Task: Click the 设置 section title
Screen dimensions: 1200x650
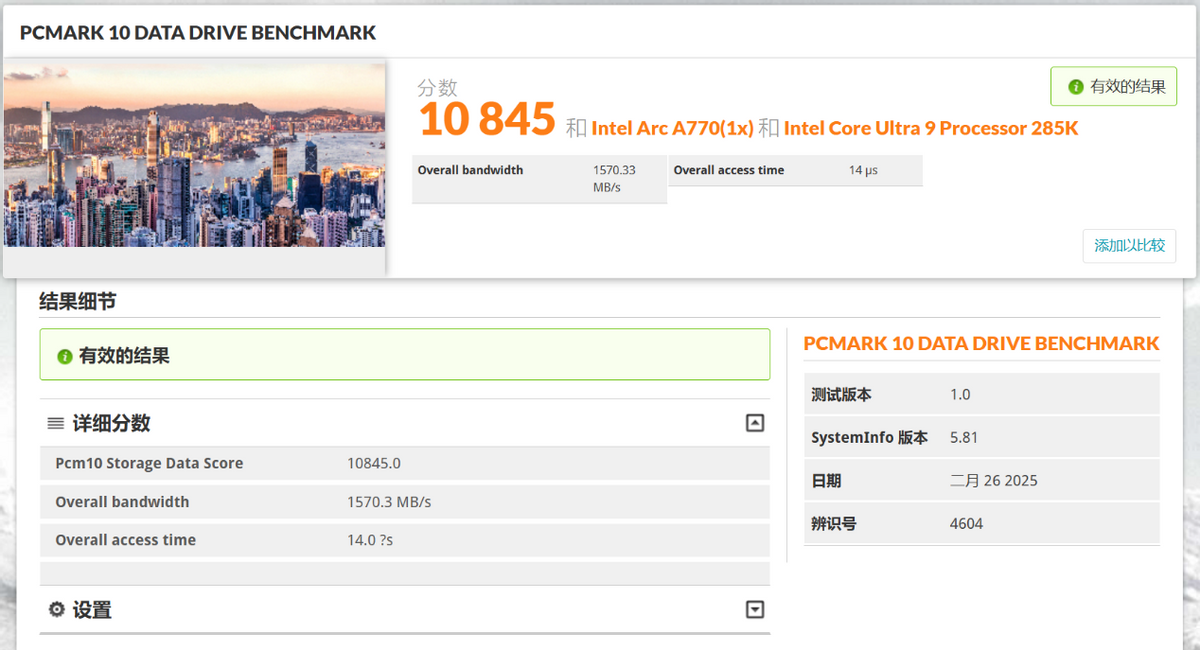Action: tap(92, 609)
